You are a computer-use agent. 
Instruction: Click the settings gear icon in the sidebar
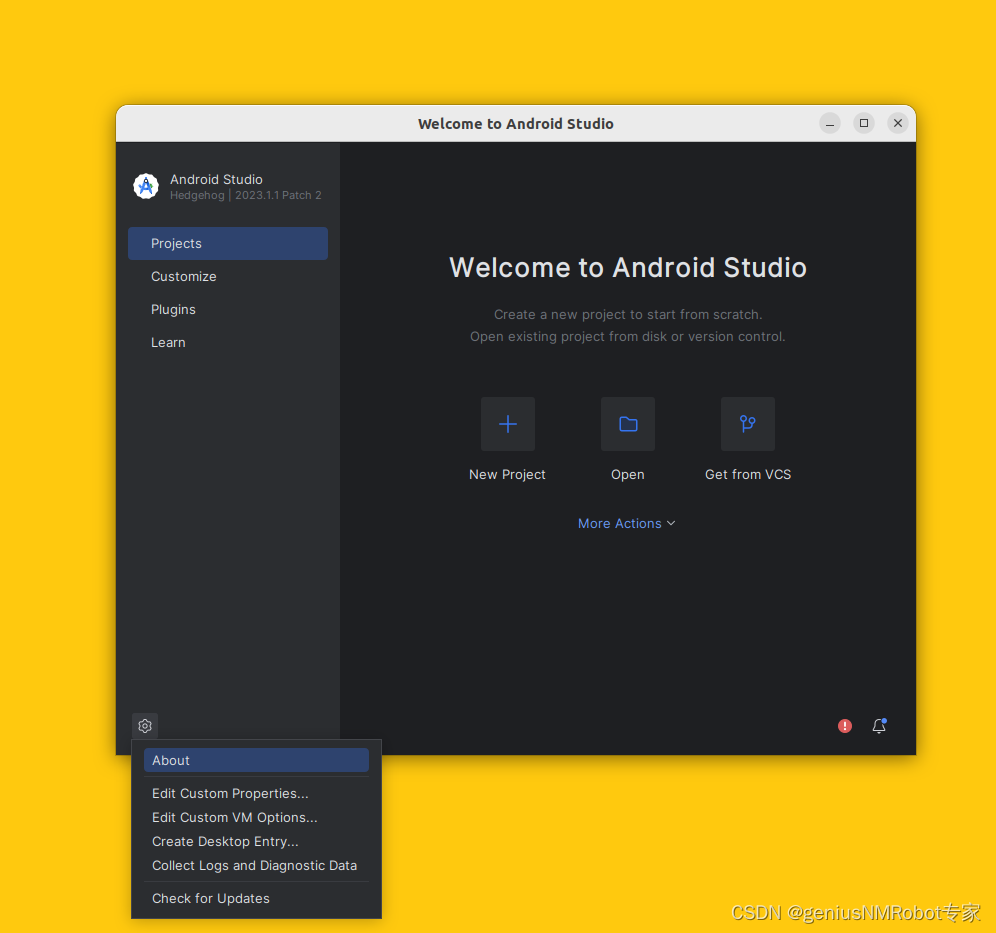click(x=145, y=725)
